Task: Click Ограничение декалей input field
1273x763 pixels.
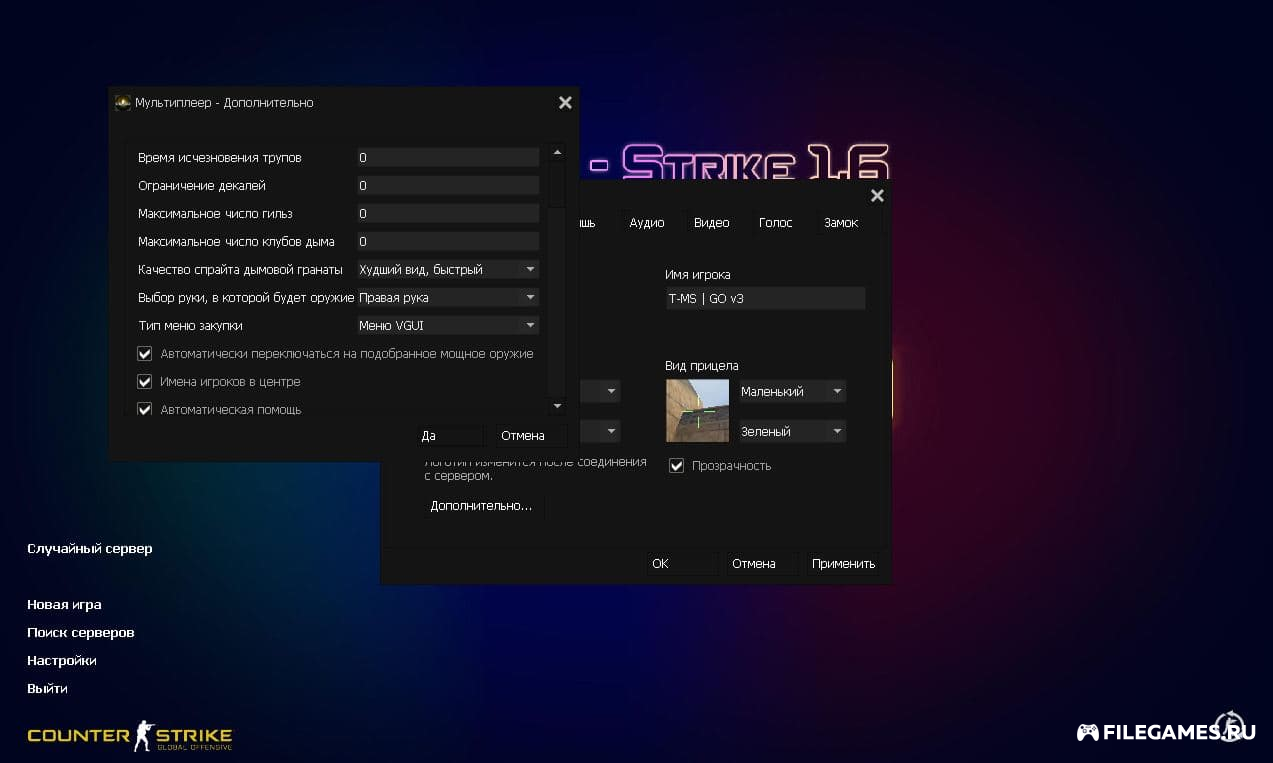Action: tap(448, 185)
